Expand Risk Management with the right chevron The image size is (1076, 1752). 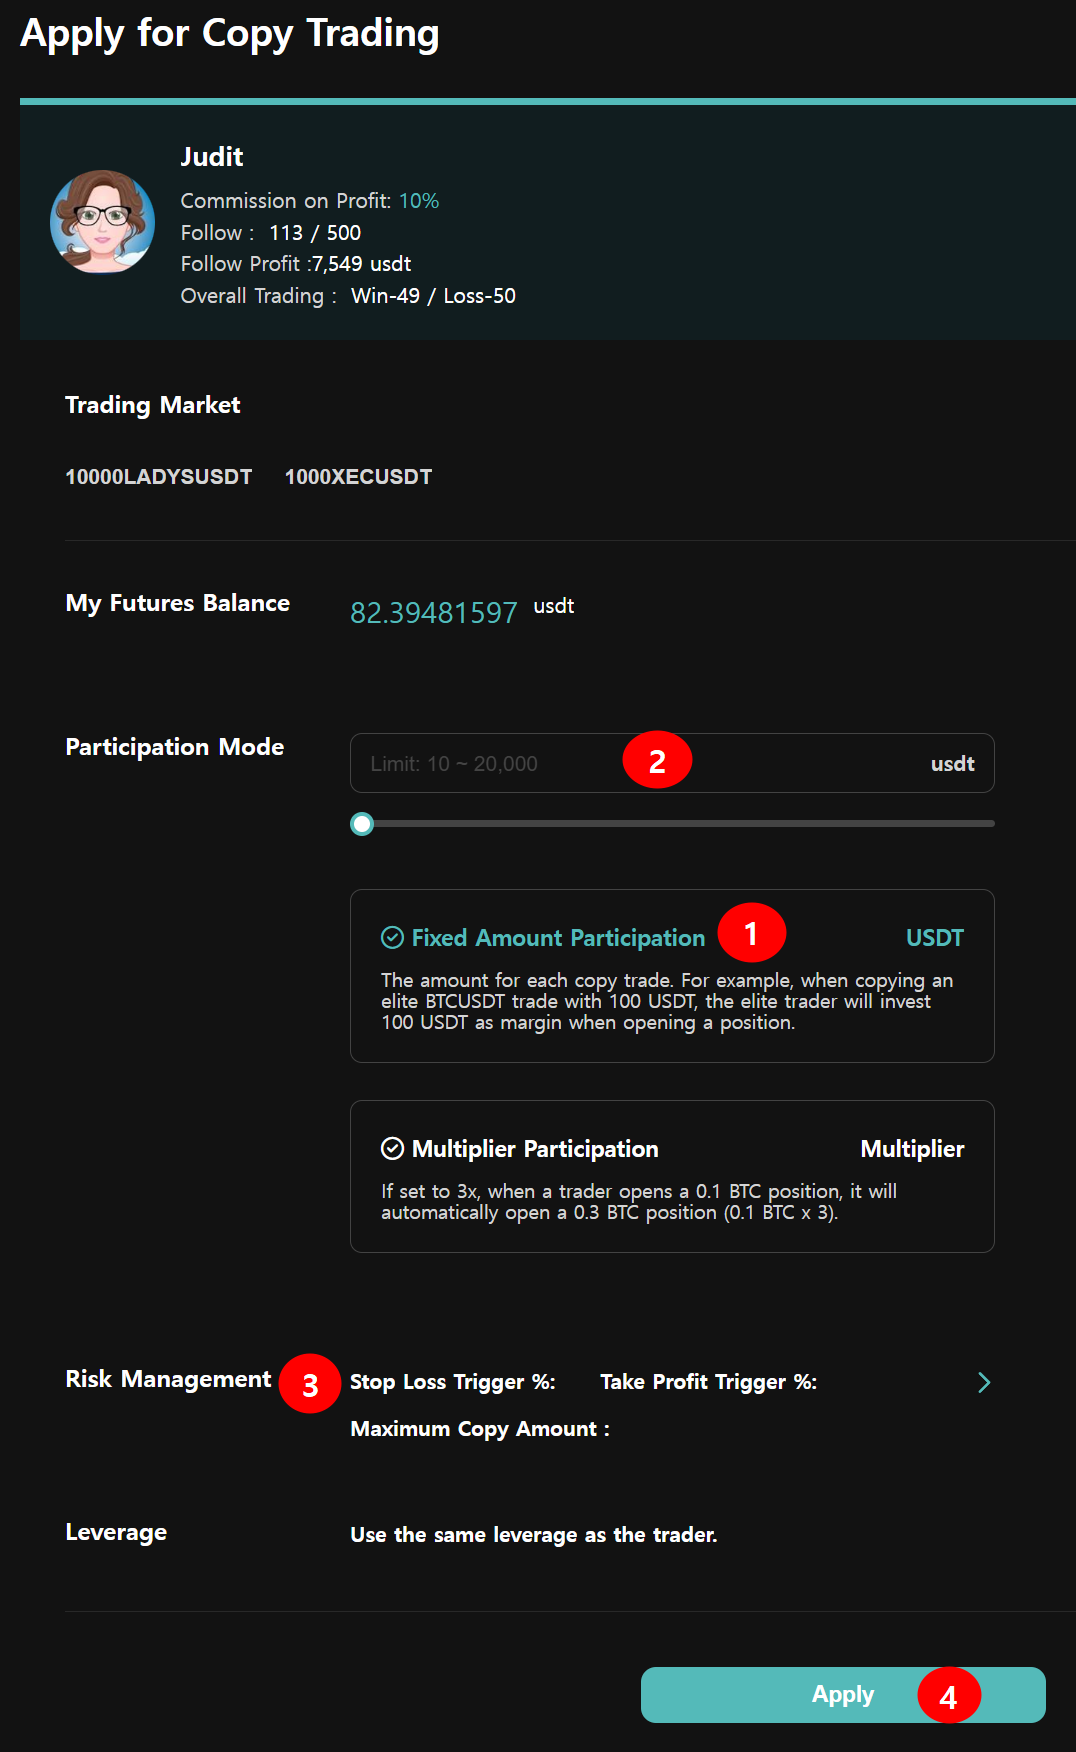point(984,1382)
